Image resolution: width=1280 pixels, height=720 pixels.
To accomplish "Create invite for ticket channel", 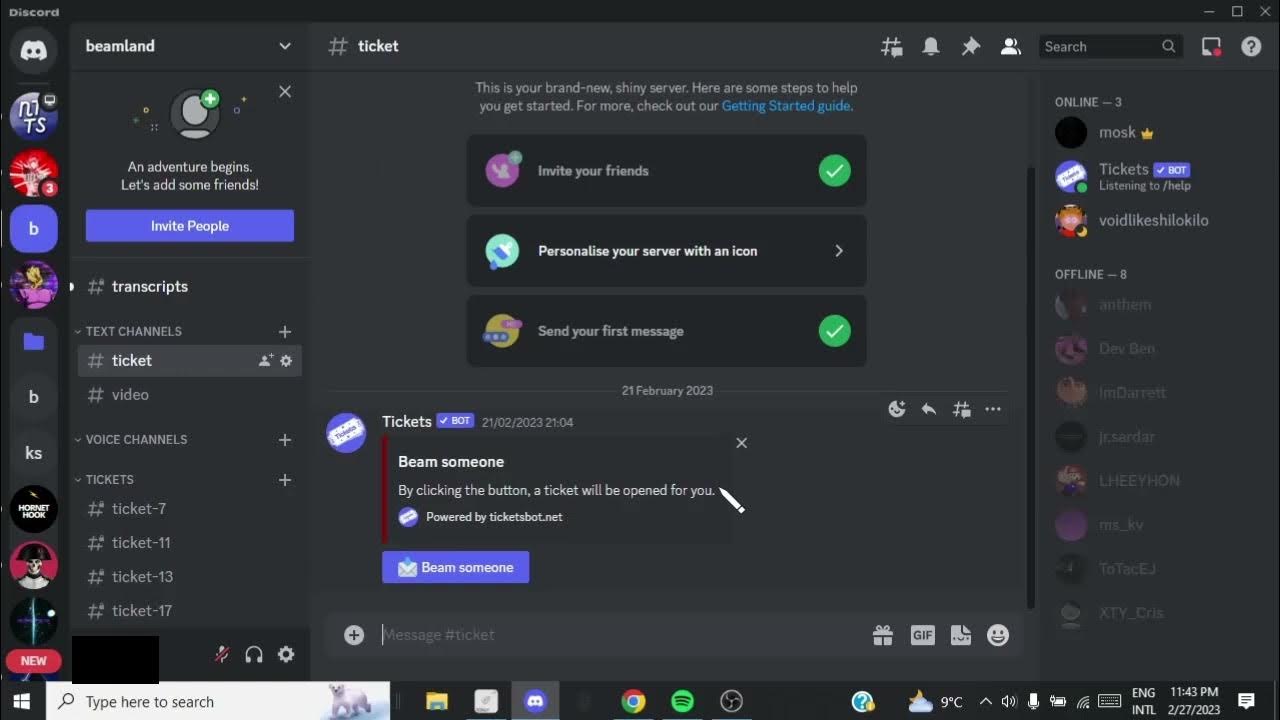I will [x=266, y=361].
